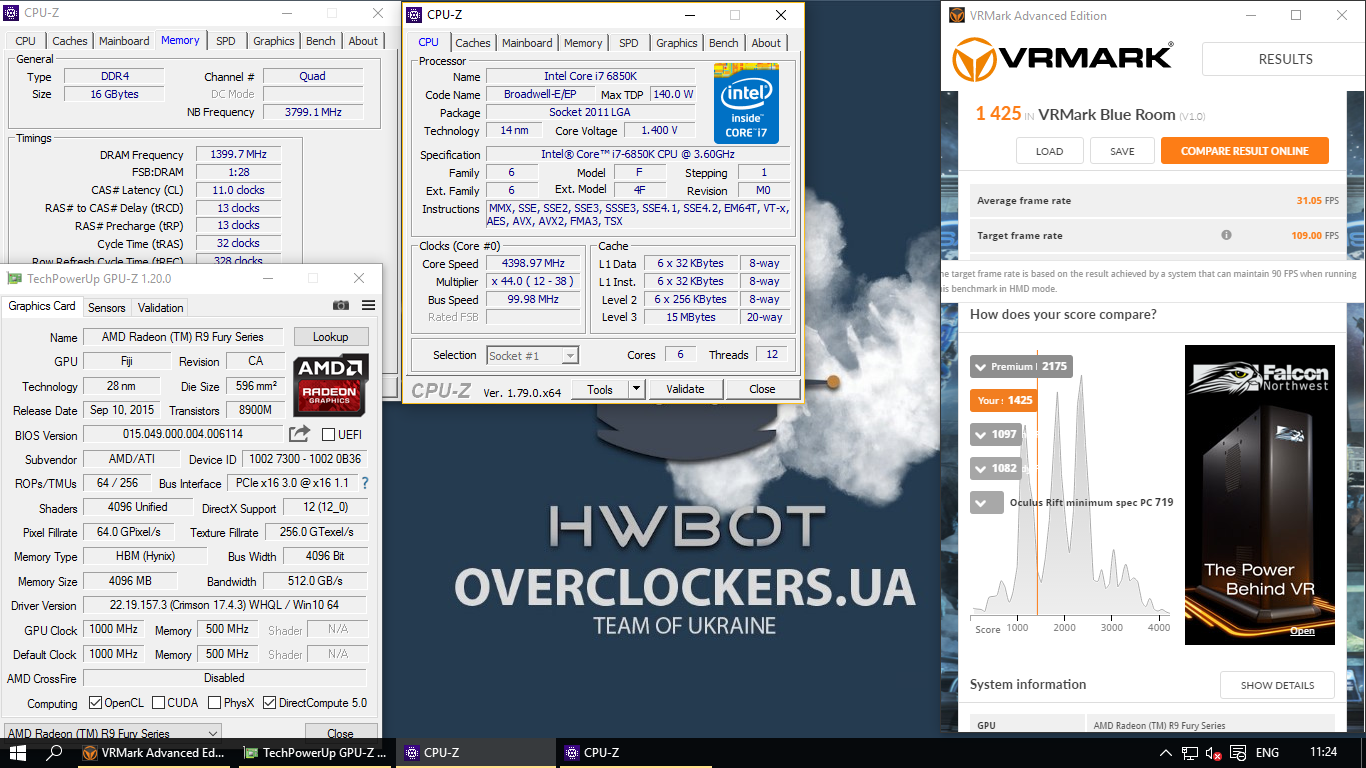This screenshot has height=768, width=1366.
Task: Open the Windows Start menu
Action: 18,753
